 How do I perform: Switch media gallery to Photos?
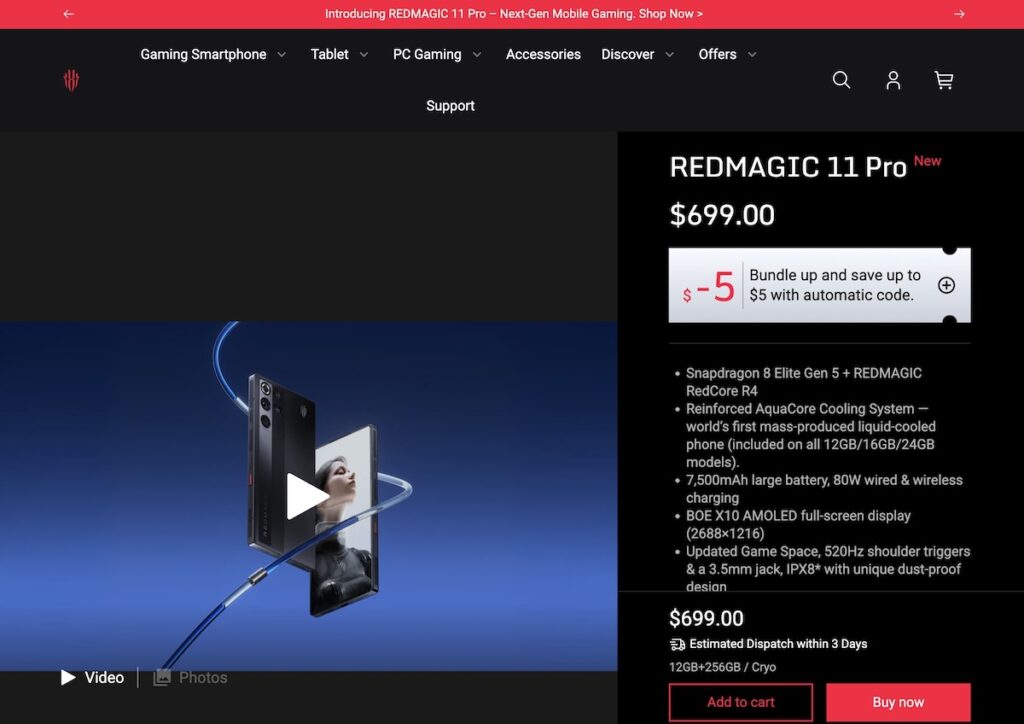click(191, 677)
